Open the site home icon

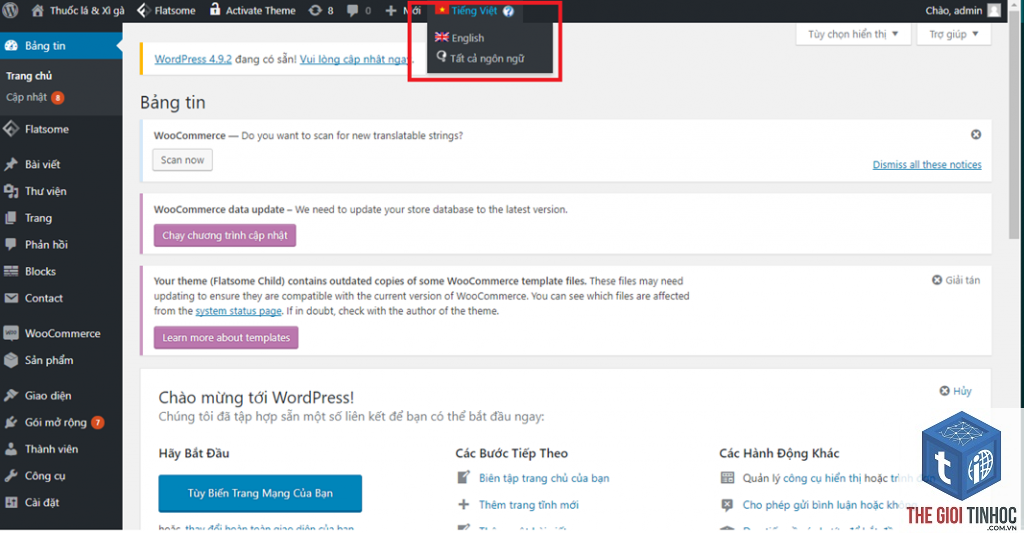coord(38,10)
